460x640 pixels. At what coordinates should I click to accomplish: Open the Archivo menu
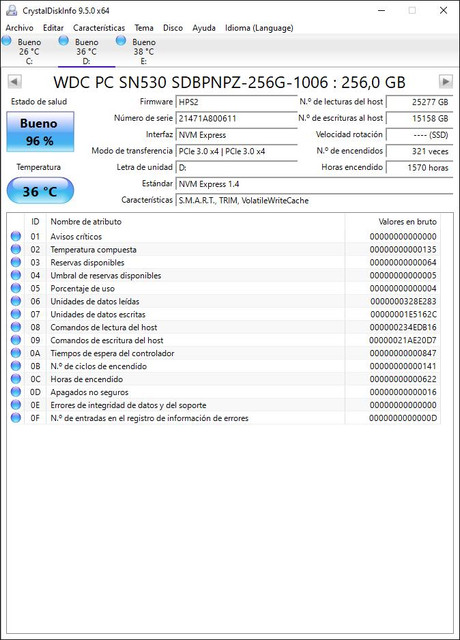coord(19,28)
